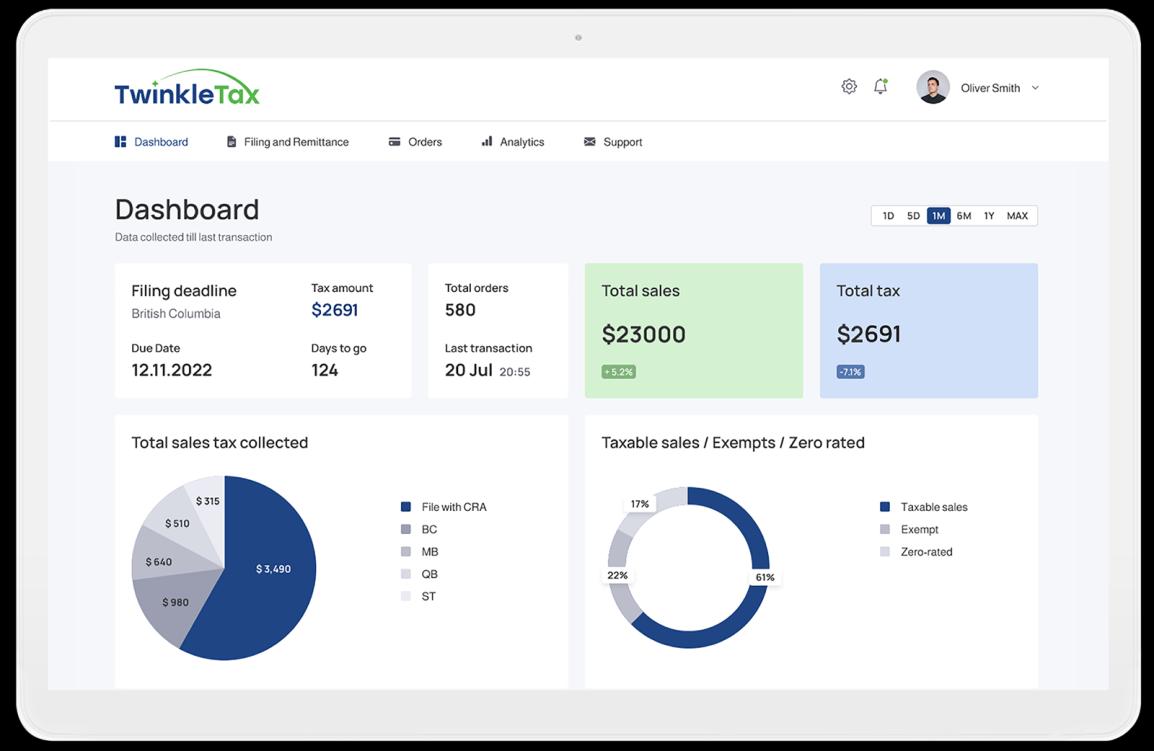Screen dimensions: 1154x751
Task: Click the Exempt legend swatch
Action: 885,529
